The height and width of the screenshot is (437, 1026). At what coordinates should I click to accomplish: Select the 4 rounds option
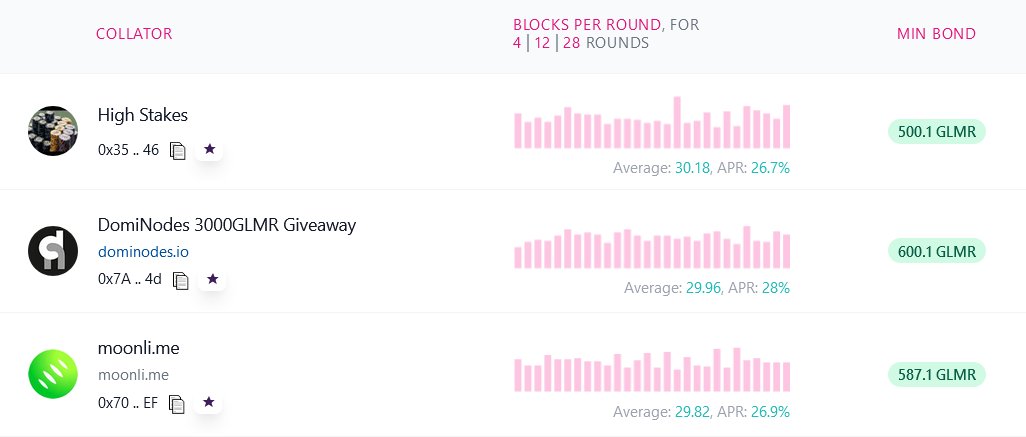coord(517,43)
